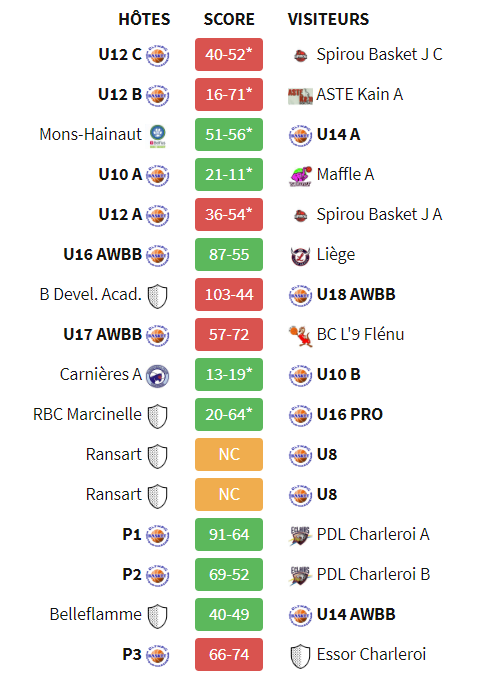Image resolution: width=495 pixels, height=687 pixels.
Task: Click the Essor Charleroi shield icon
Action: pyautogui.click(x=301, y=656)
